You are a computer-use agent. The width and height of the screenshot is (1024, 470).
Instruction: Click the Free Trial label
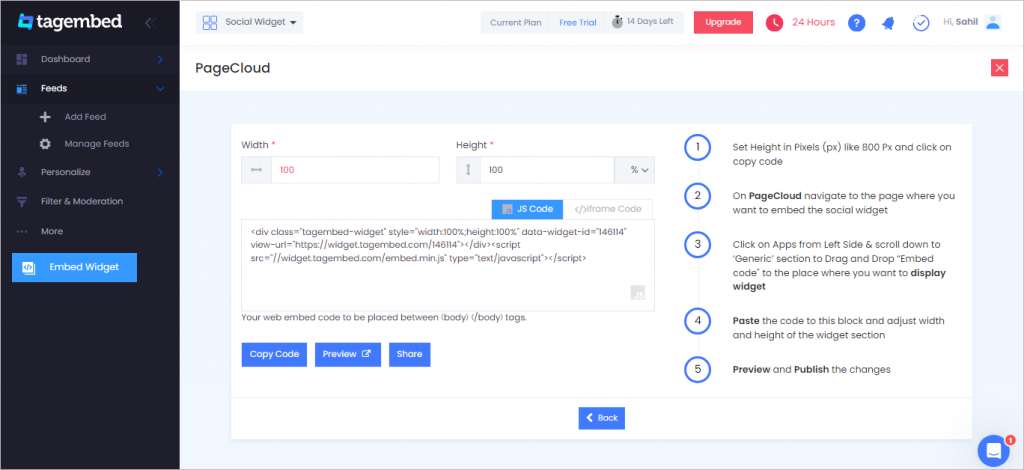coord(577,22)
